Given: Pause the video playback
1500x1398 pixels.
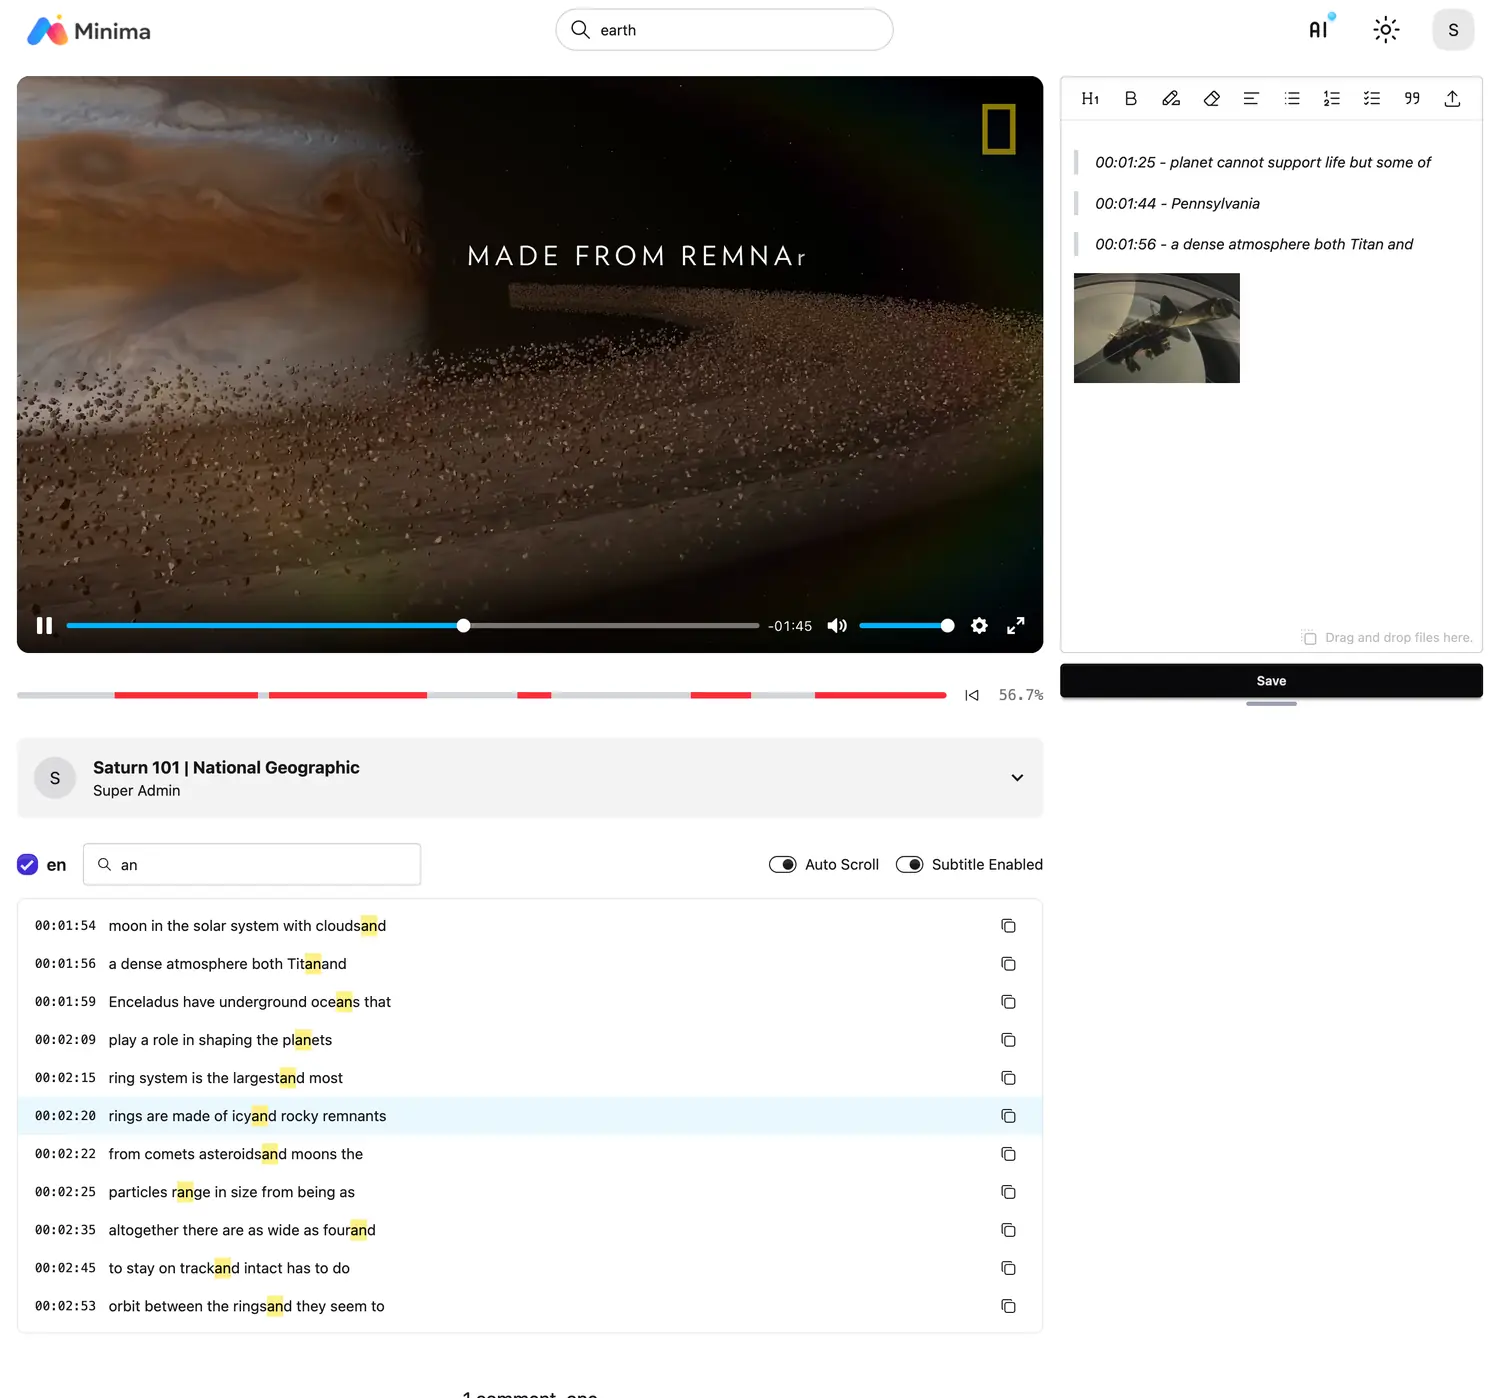Looking at the screenshot, I should tap(44, 626).
